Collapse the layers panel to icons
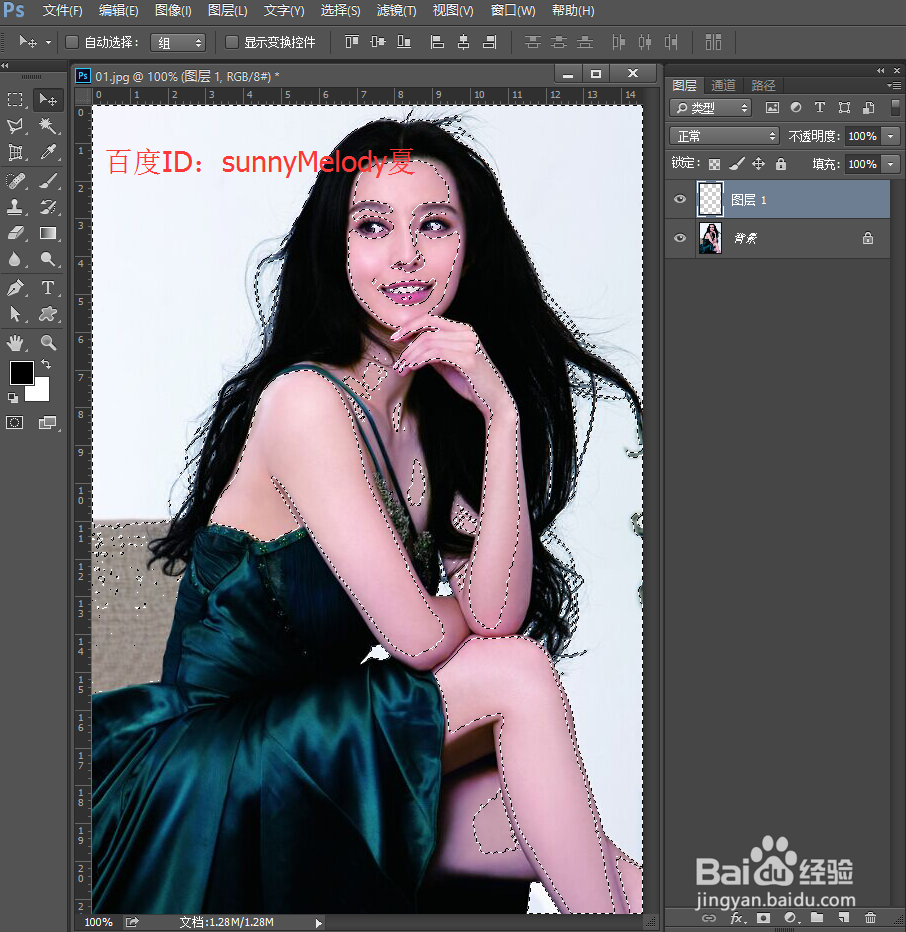906x932 pixels. (880, 70)
